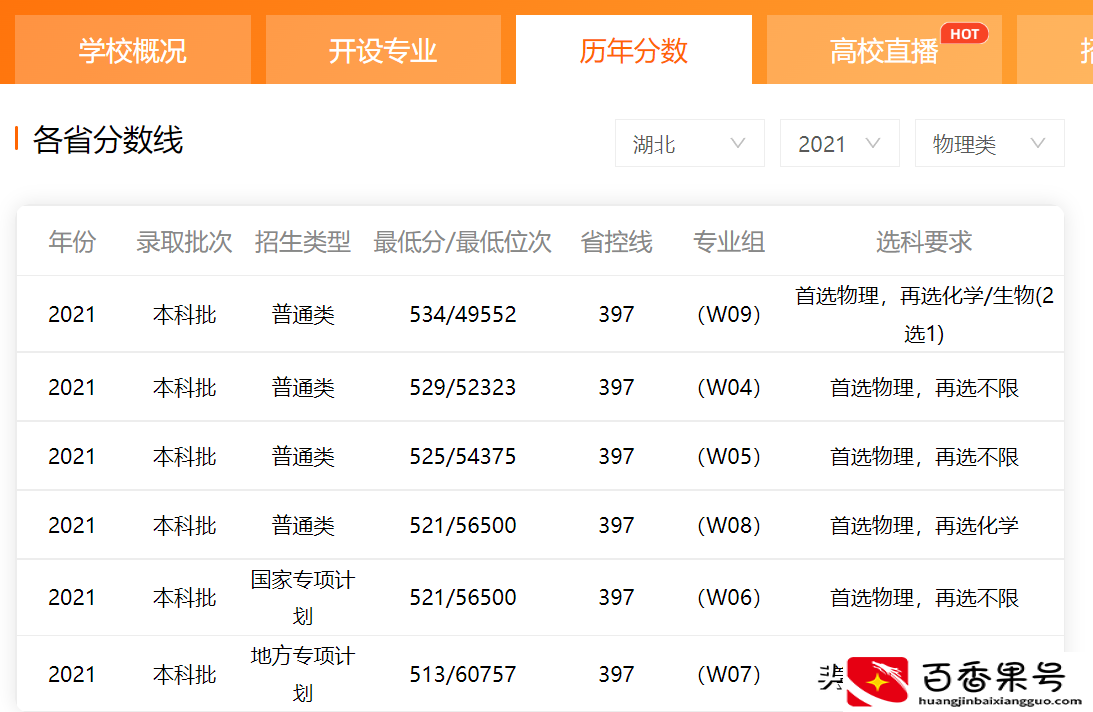Click the 录取批次 column header

(x=184, y=242)
